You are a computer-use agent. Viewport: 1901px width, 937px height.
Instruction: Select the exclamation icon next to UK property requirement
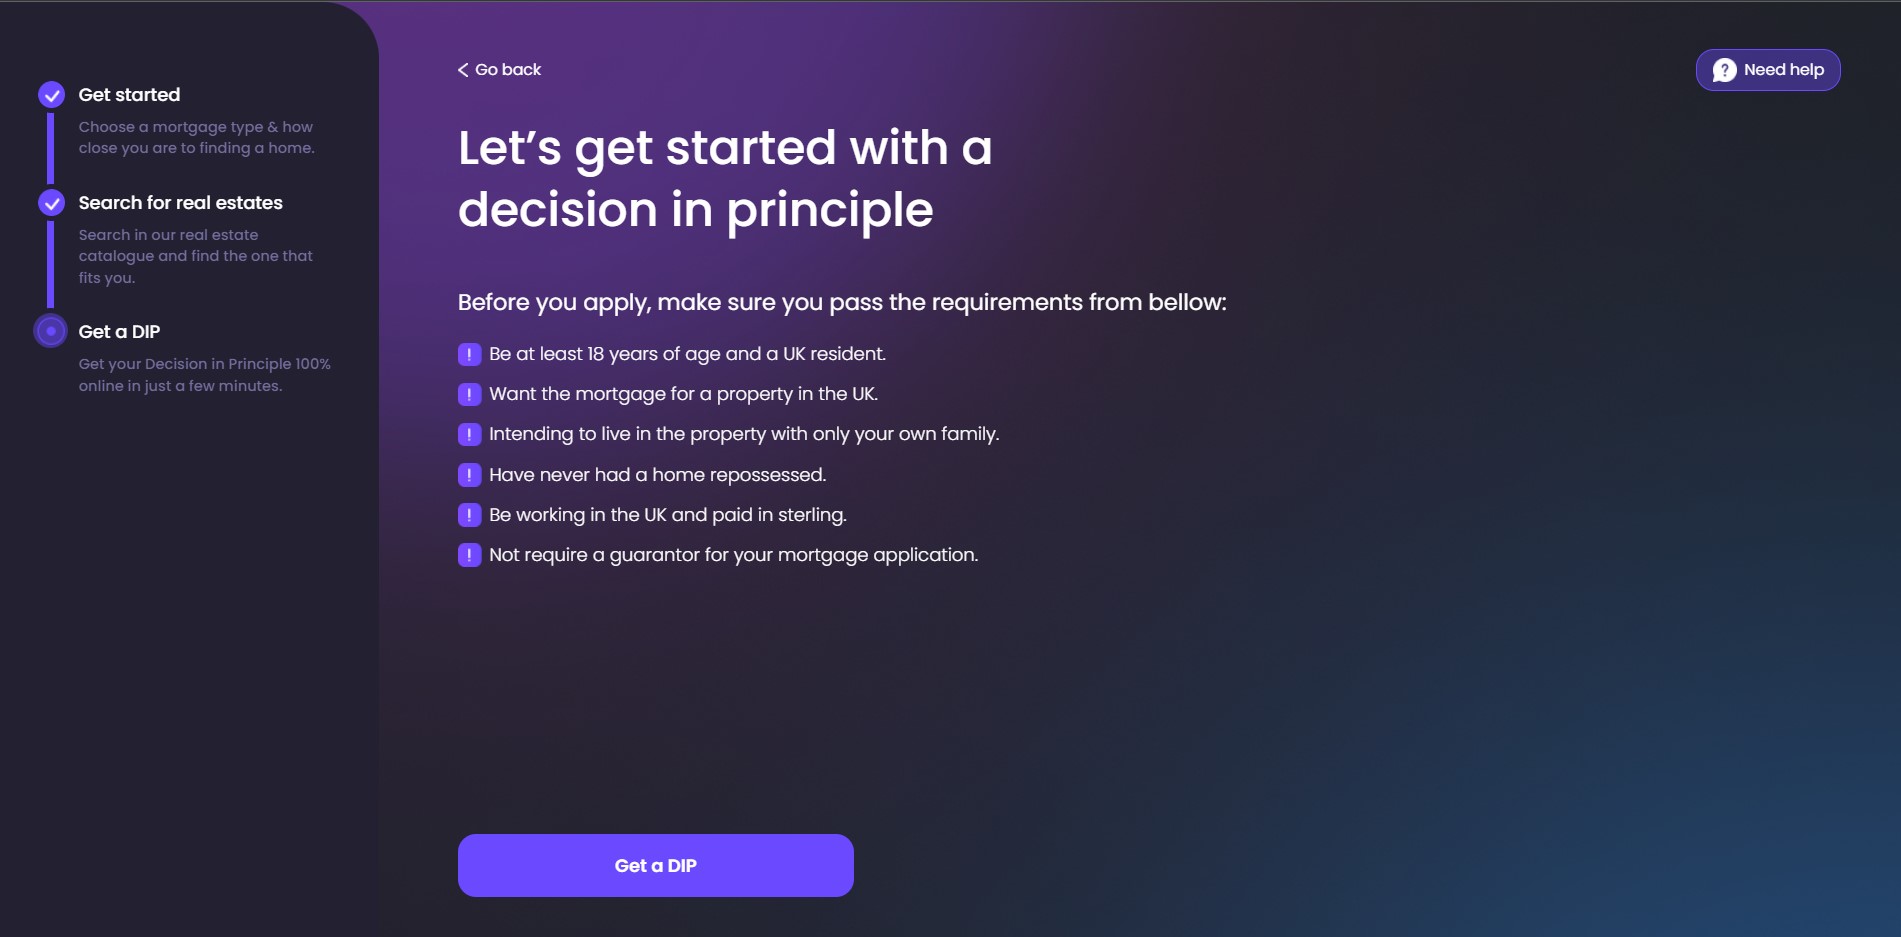(469, 394)
